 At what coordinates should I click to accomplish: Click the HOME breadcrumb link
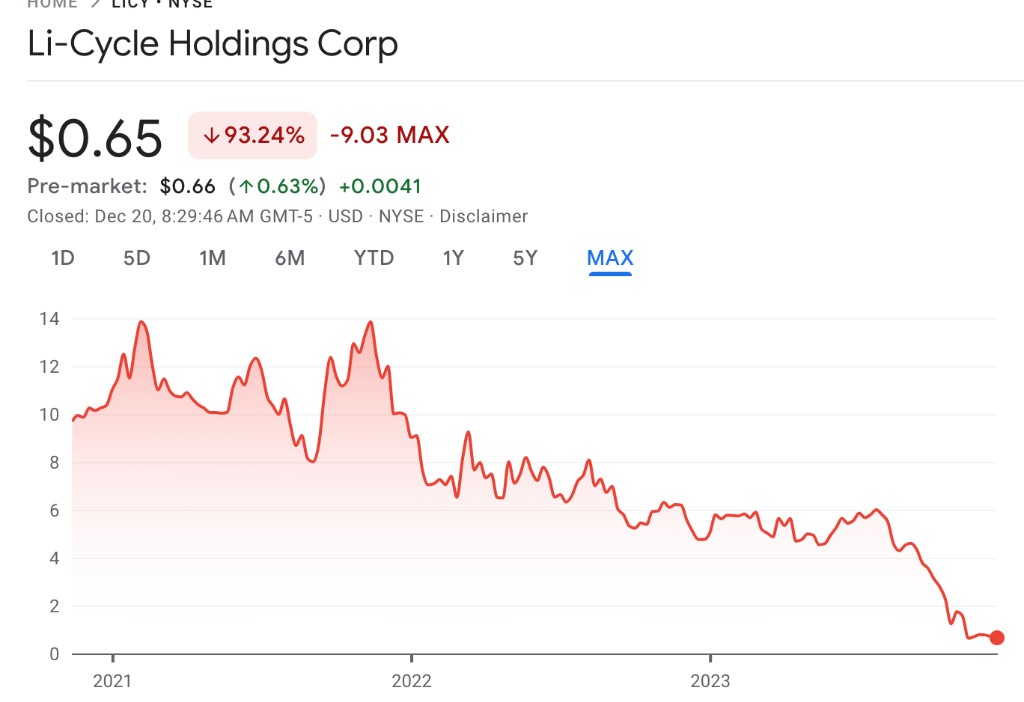pyautogui.click(x=52, y=4)
